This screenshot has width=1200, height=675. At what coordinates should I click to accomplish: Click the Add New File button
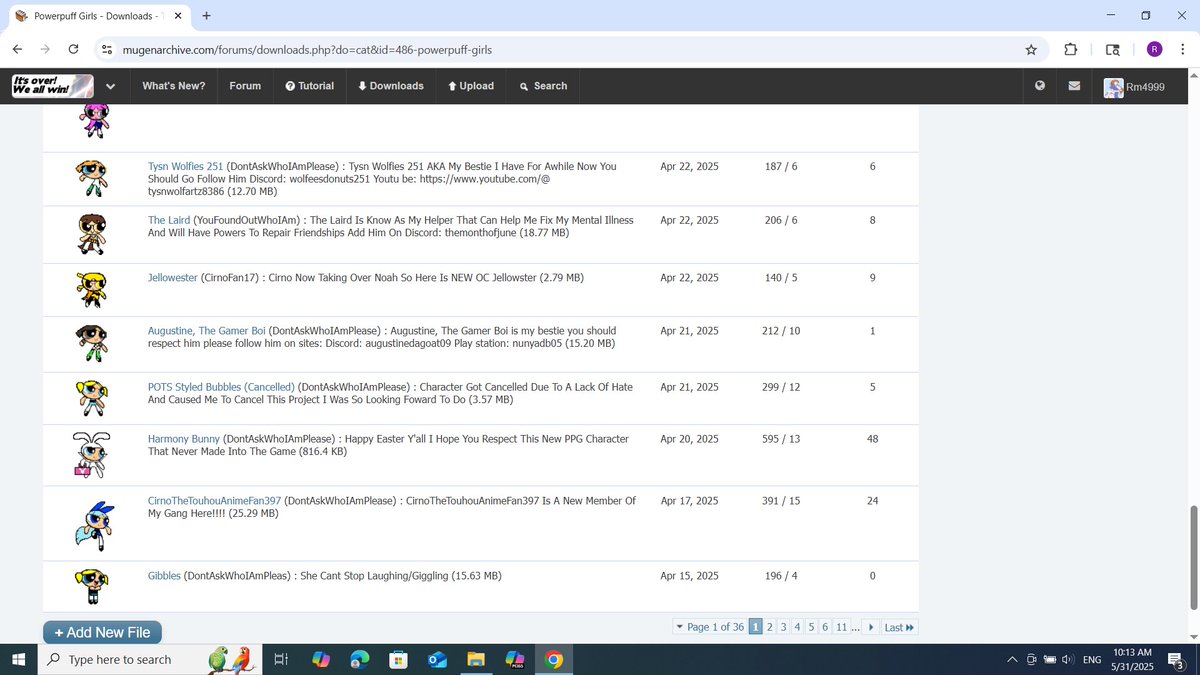coord(102,632)
